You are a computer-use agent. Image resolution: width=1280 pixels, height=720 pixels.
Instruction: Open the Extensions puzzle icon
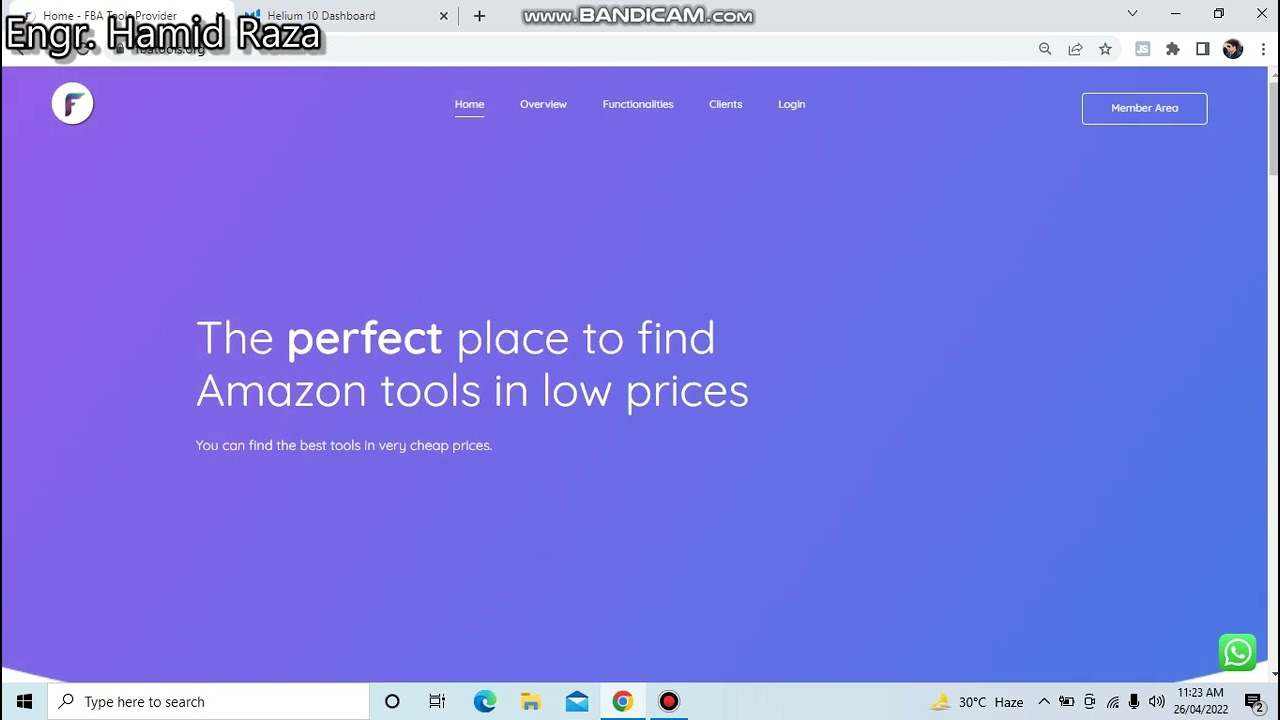point(1173,49)
